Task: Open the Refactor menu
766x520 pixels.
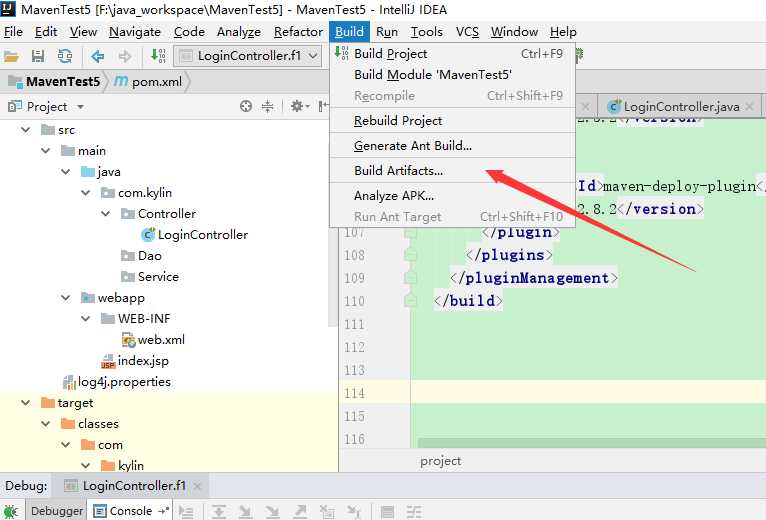Action: click(x=298, y=32)
